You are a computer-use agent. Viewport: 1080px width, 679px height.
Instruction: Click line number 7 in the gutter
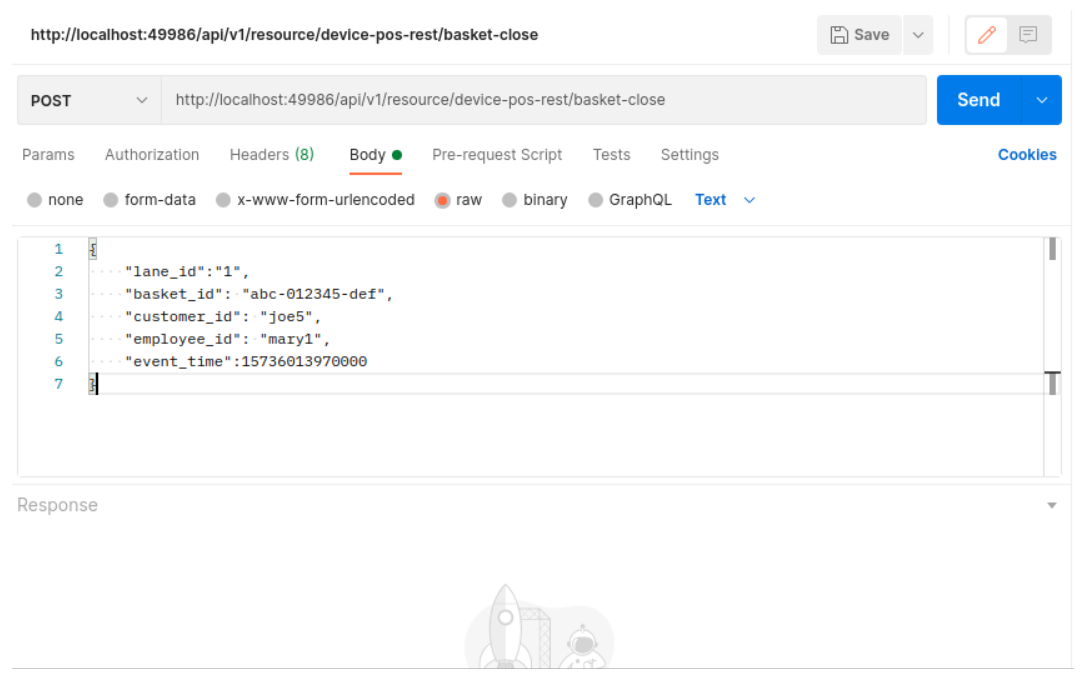click(59, 384)
